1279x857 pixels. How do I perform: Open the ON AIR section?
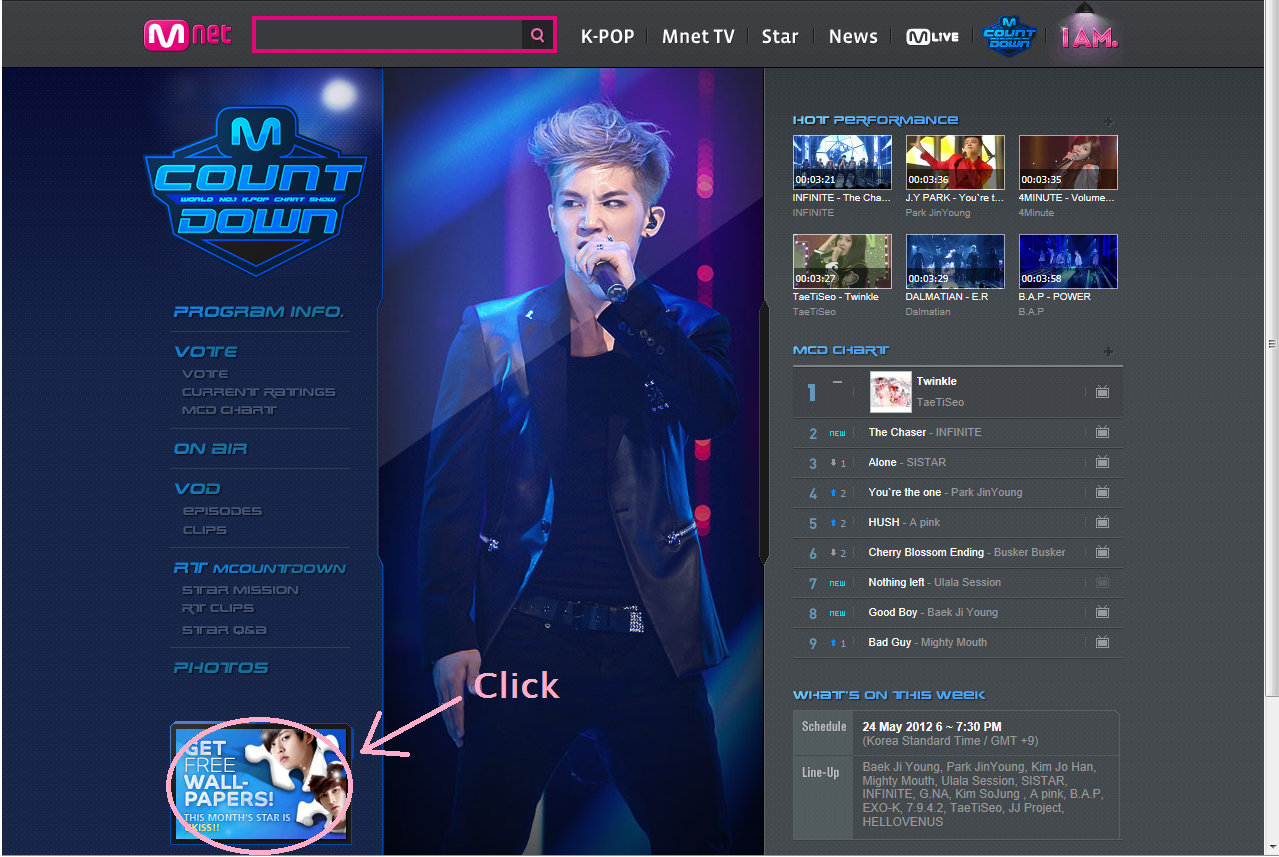pyautogui.click(x=210, y=448)
